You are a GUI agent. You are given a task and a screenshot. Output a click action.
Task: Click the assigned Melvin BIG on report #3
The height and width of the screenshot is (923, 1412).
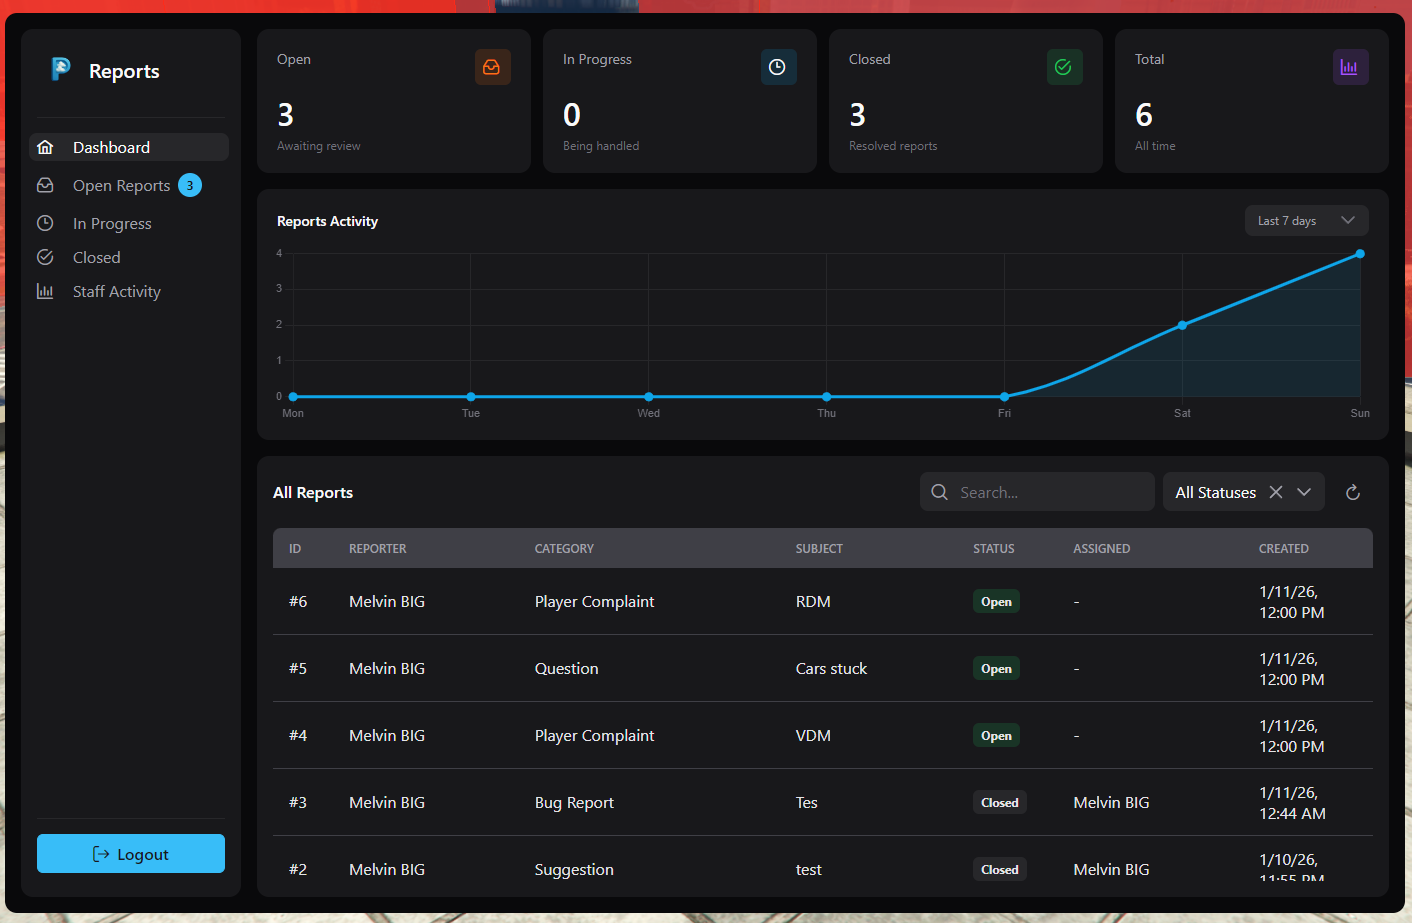point(1111,802)
